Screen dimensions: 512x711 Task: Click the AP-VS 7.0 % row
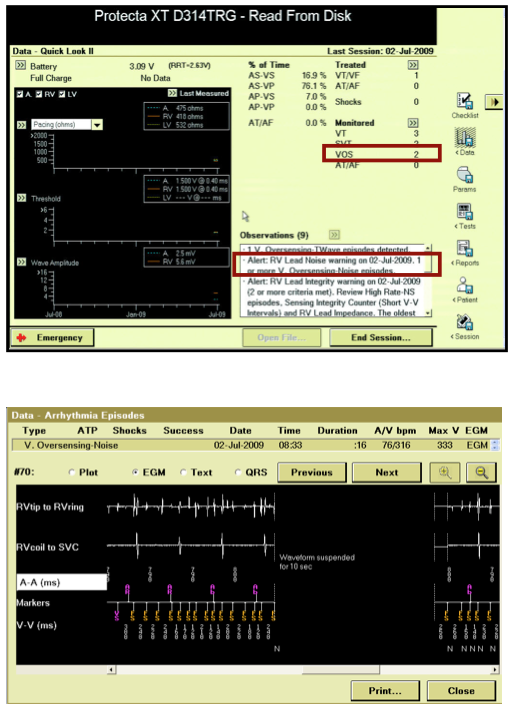coord(287,96)
